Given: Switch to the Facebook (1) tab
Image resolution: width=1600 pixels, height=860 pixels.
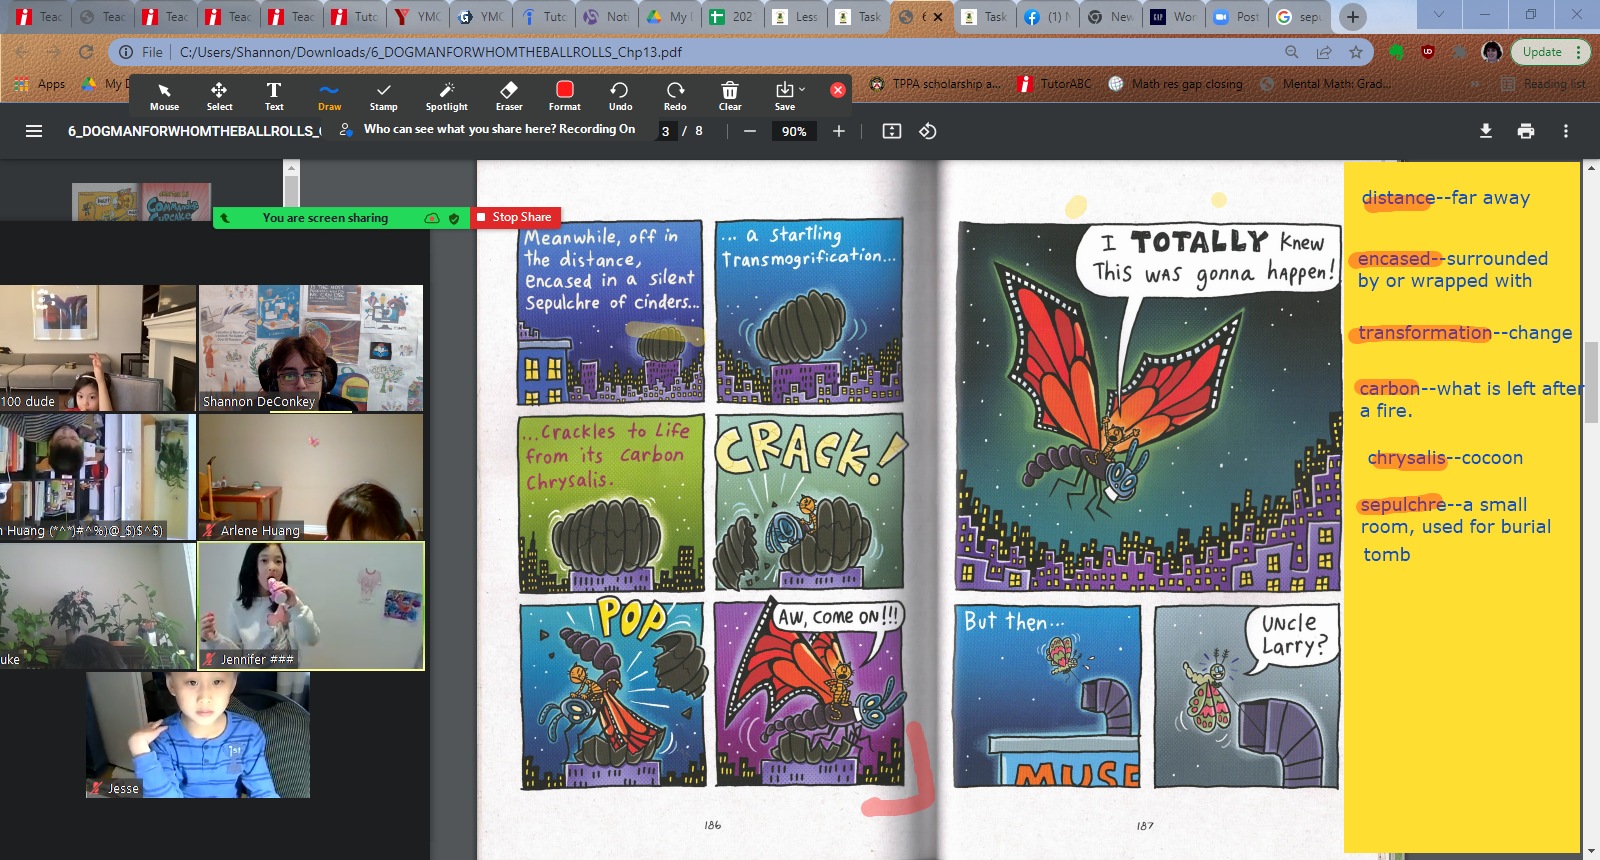Looking at the screenshot, I should 1047,17.
